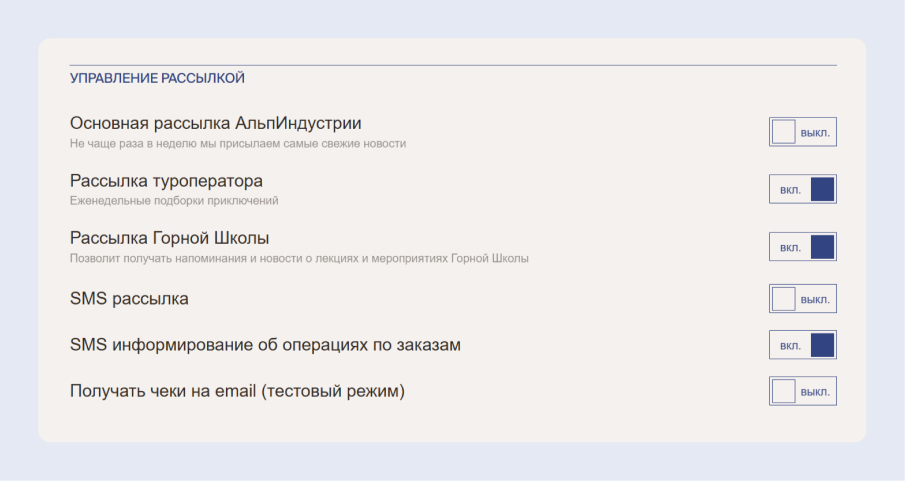Turn off the Рассылка Горной Школы switch
Viewport: 905px width, 481px height.
tap(802, 247)
